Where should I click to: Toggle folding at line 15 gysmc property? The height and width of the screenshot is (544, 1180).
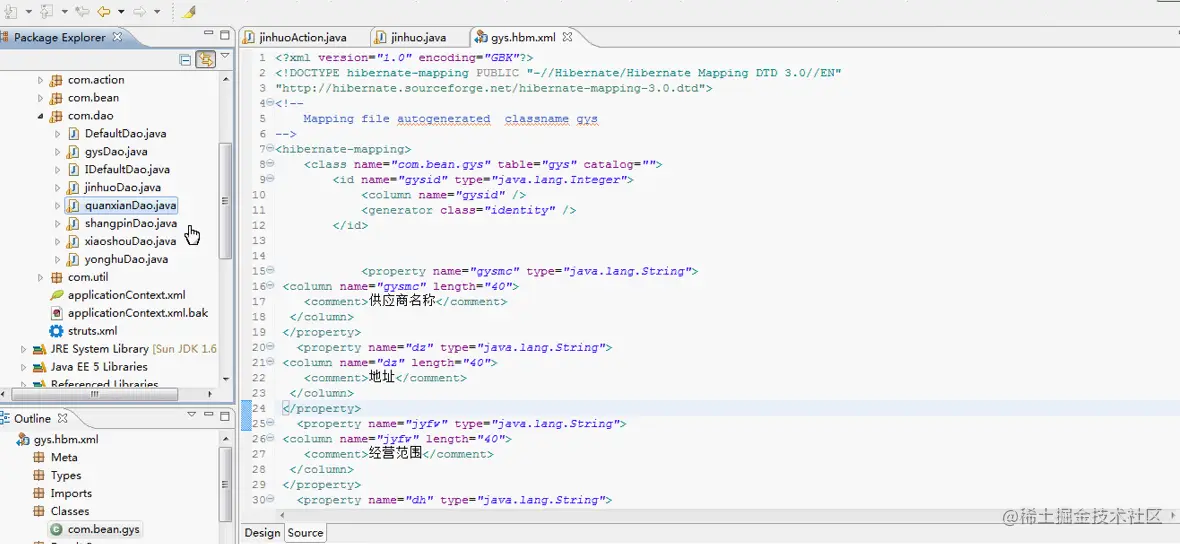[269, 271]
